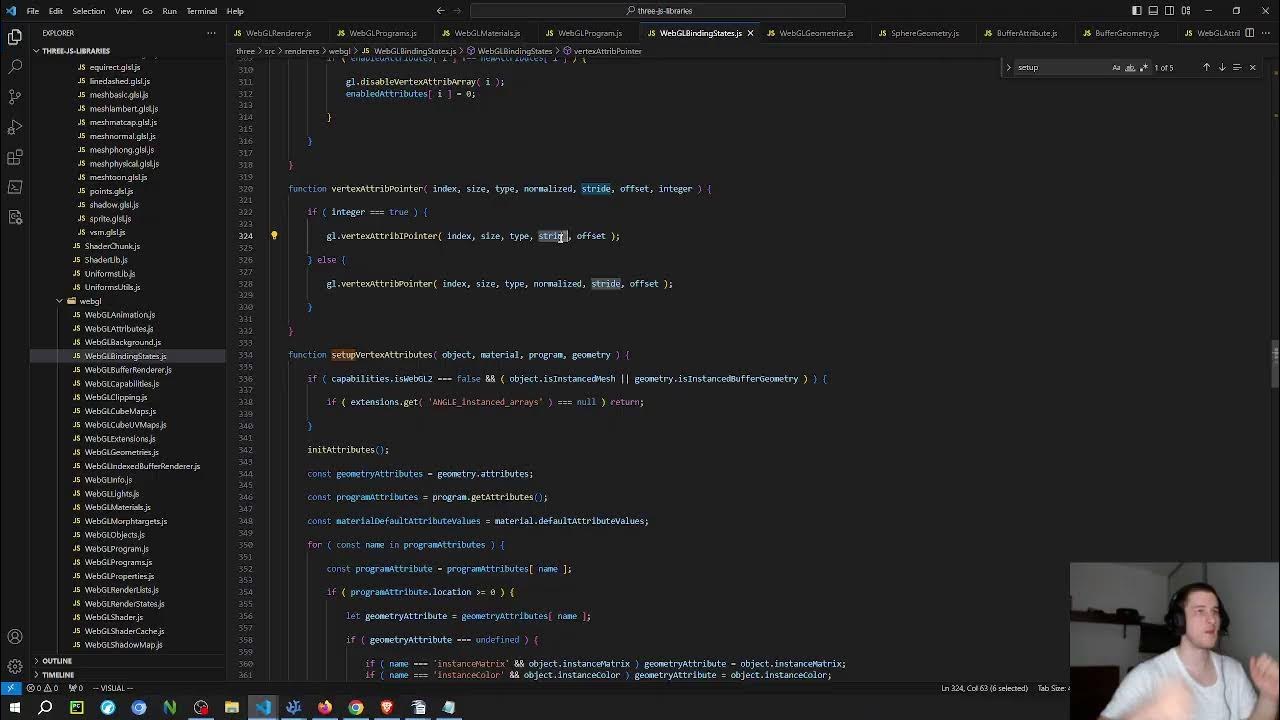Image resolution: width=1280 pixels, height=720 pixels.
Task: Go back with the navigation arrow
Action: pyautogui.click(x=440, y=11)
